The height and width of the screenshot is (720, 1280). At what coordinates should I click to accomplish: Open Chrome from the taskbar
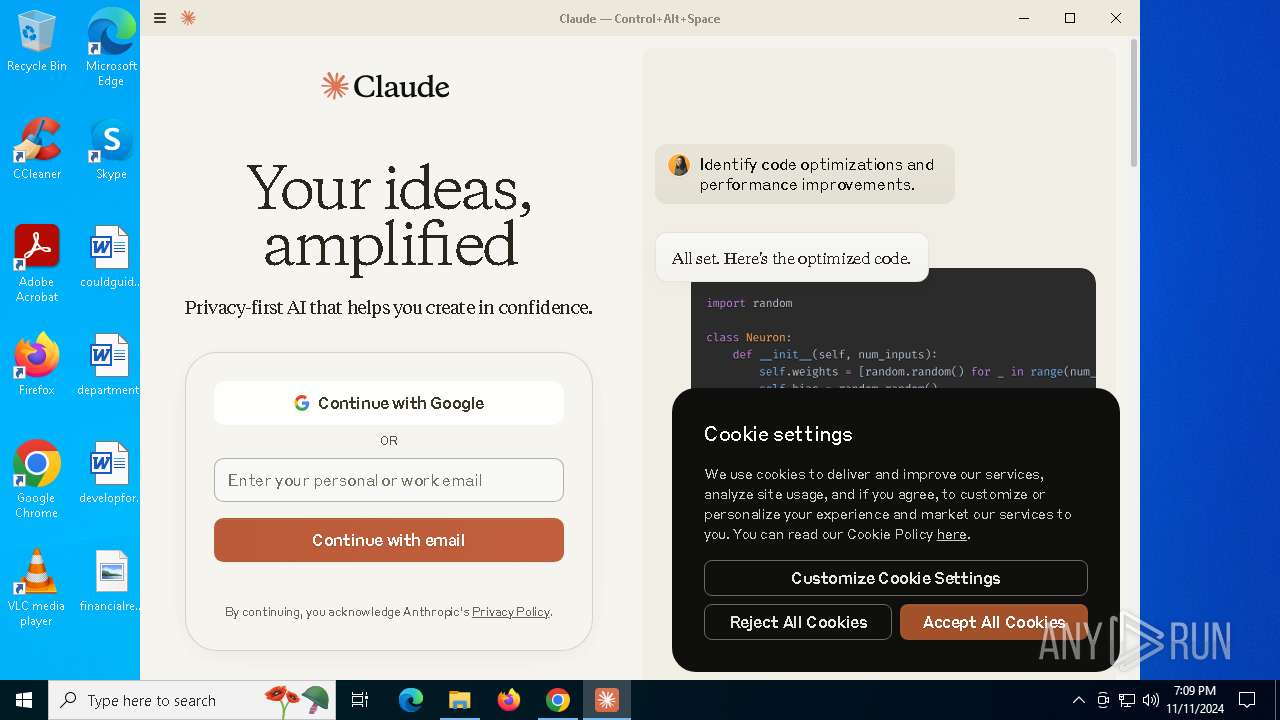558,700
